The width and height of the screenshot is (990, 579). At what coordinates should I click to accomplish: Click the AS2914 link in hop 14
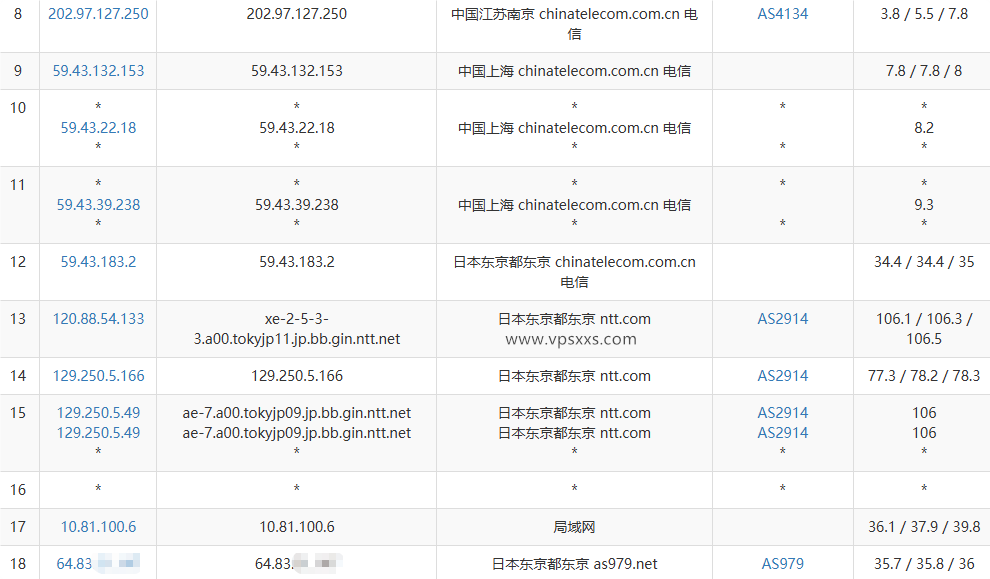(782, 376)
